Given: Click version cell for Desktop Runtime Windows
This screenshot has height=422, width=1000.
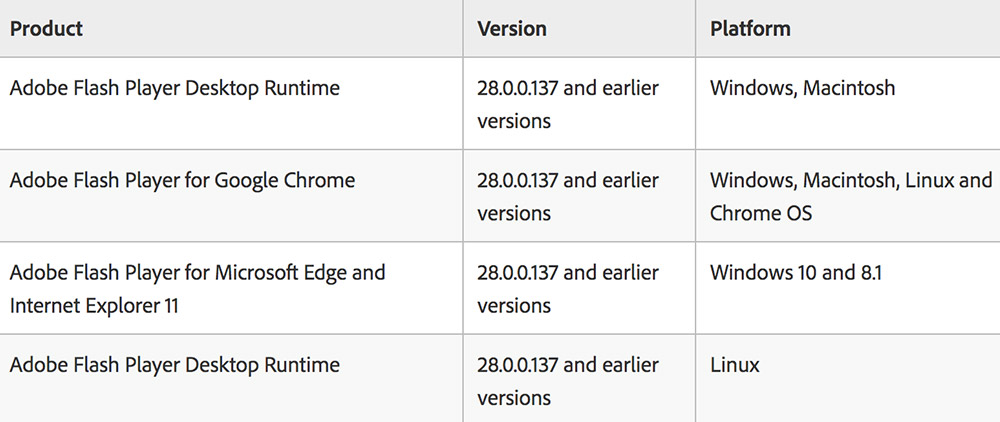Looking at the screenshot, I should [579, 103].
